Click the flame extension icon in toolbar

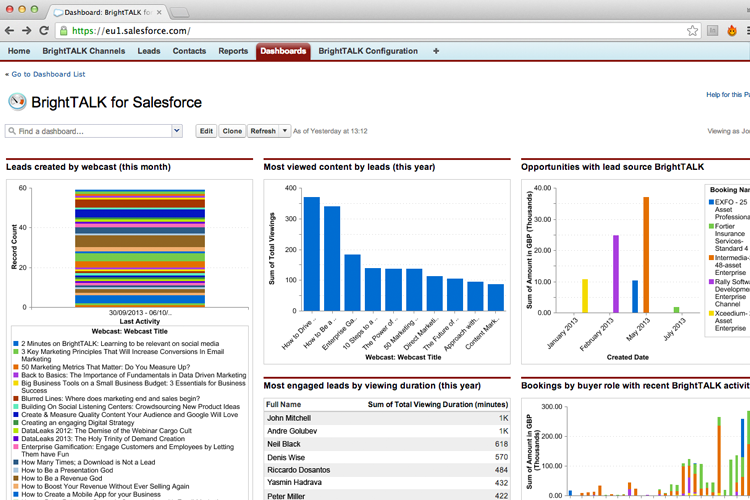point(733,31)
